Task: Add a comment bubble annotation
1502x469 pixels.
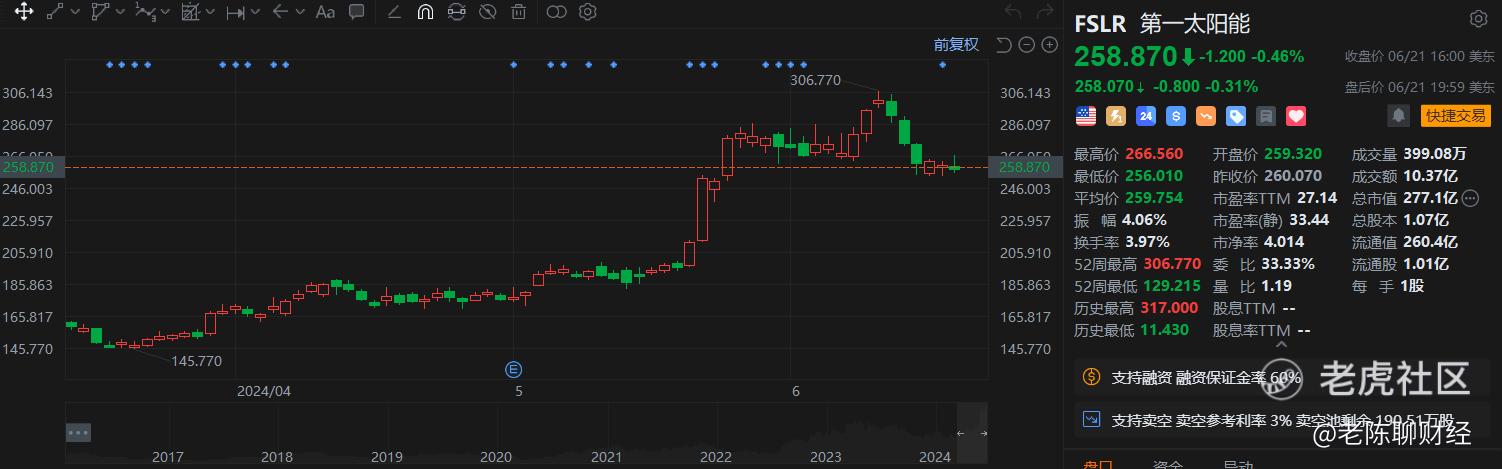Action: coord(357,13)
